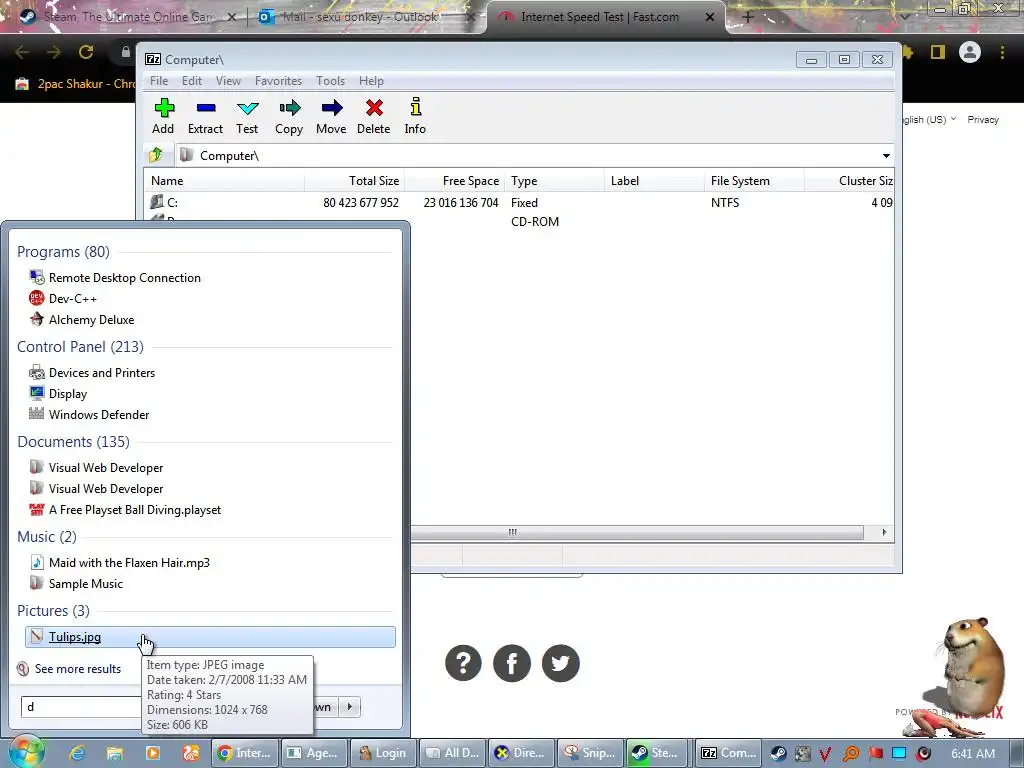Open Tulips.jpg picture result

click(210, 637)
